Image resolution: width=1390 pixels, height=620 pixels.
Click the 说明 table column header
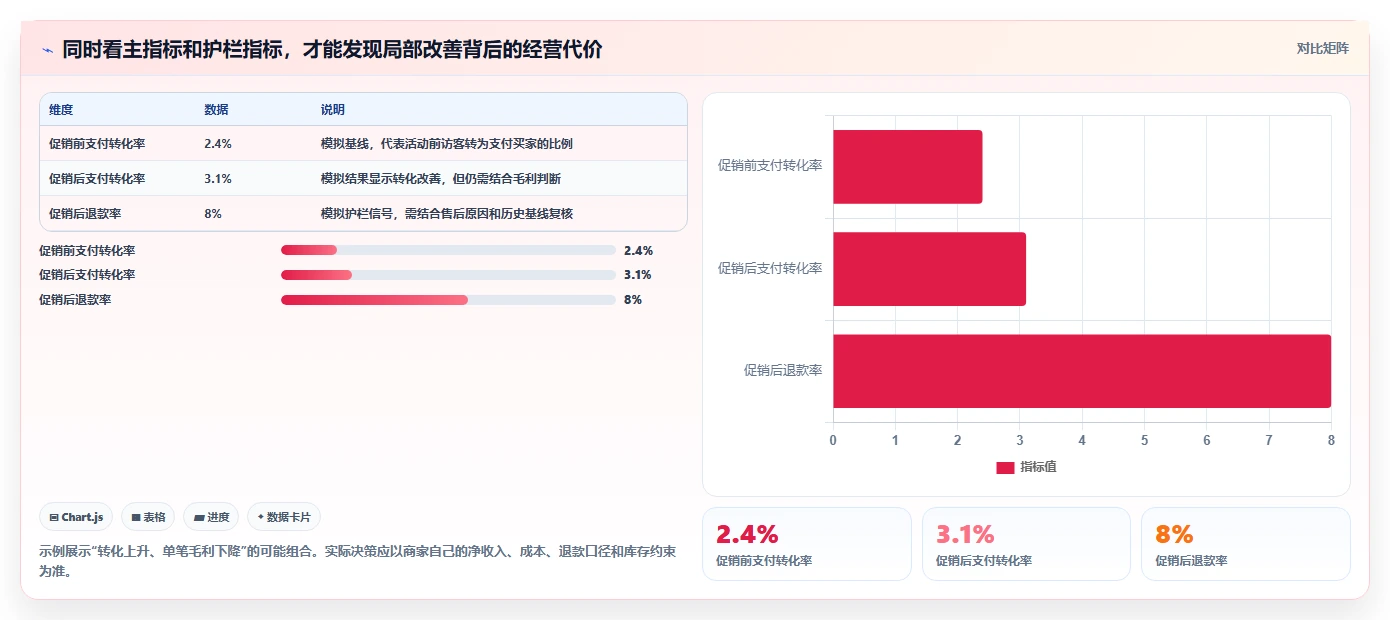click(332, 110)
